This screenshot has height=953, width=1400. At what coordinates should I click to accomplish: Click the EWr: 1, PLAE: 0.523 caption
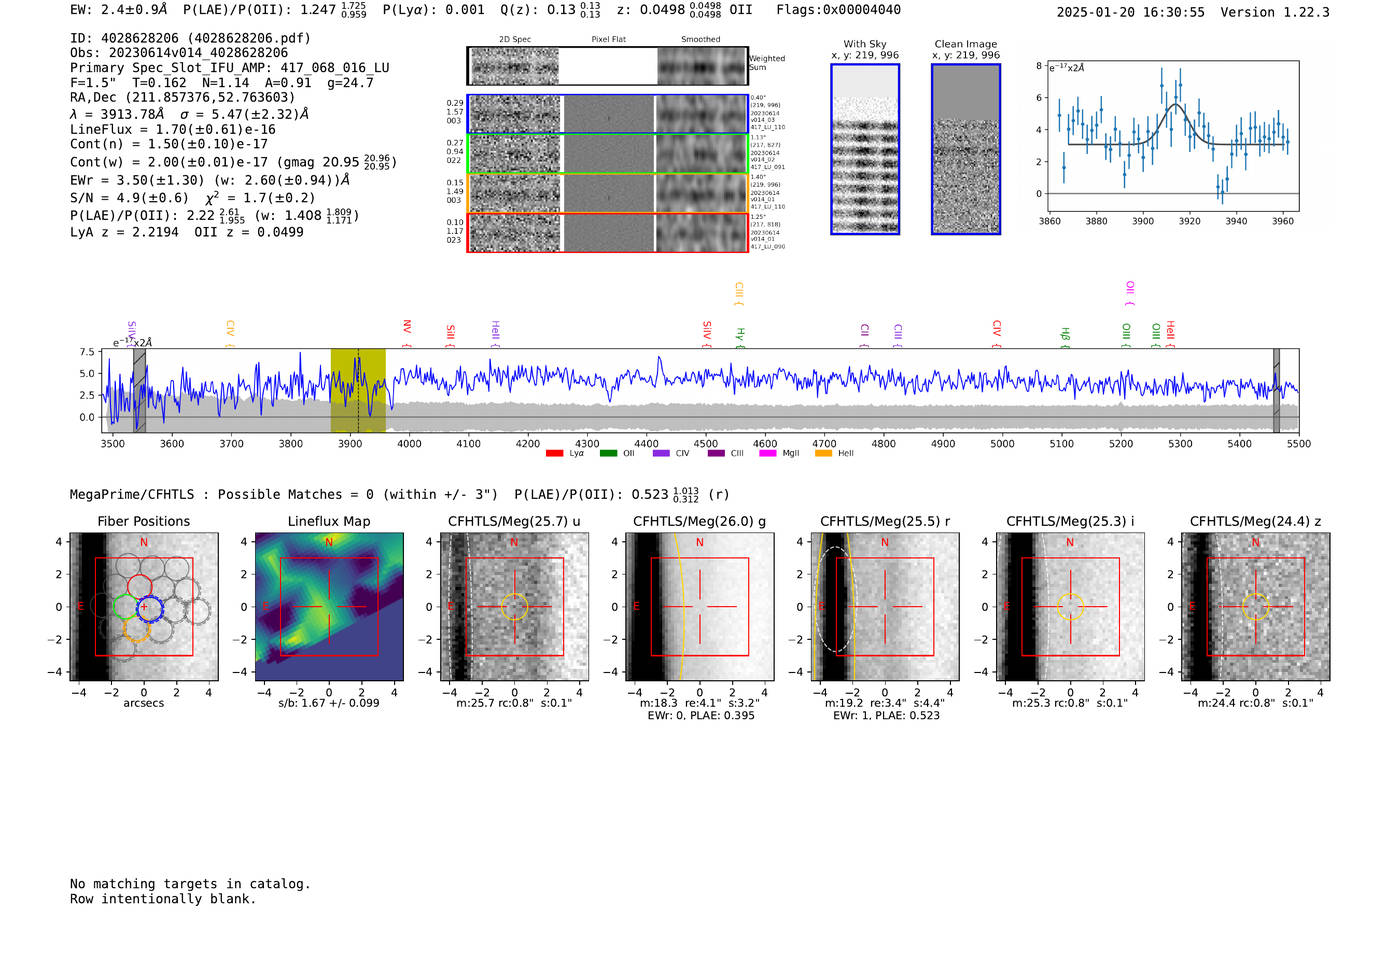[885, 715]
